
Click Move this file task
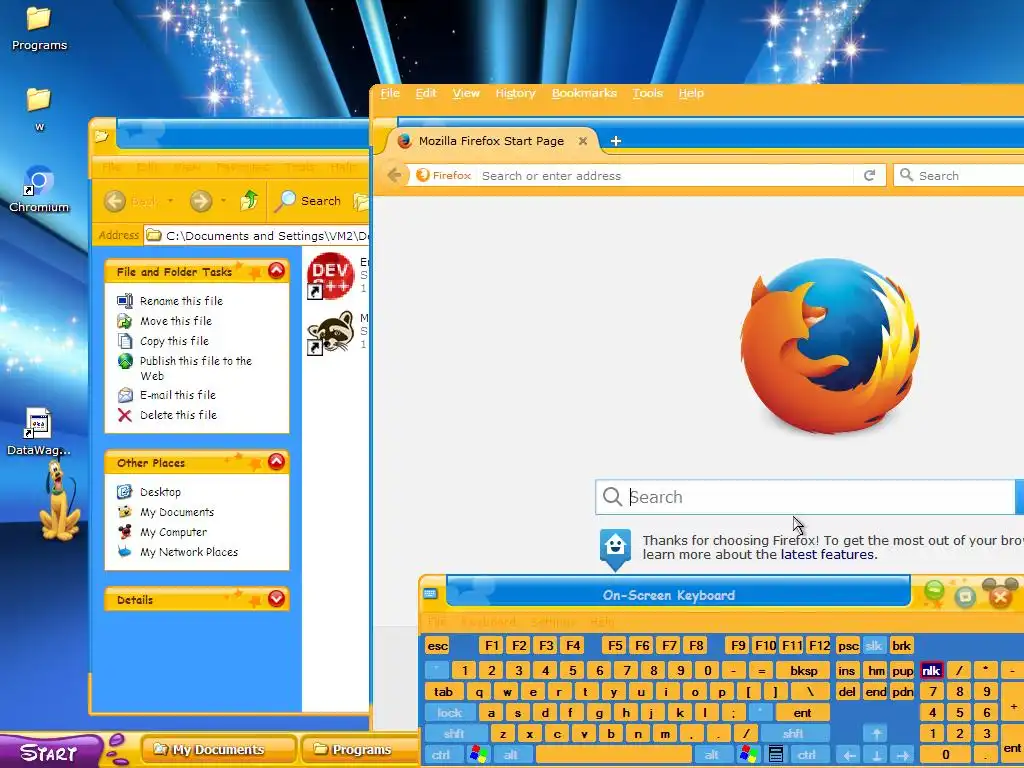coord(176,321)
